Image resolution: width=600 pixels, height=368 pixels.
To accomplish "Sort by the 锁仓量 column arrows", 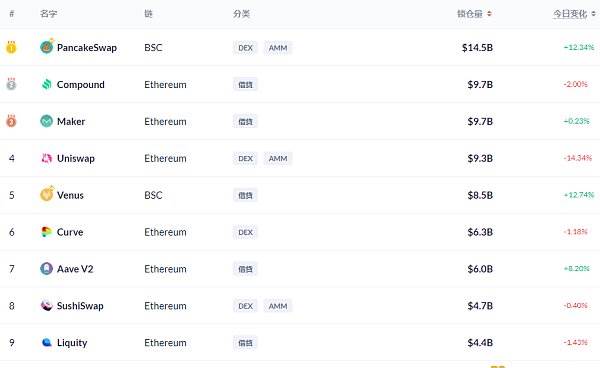I will pos(489,14).
